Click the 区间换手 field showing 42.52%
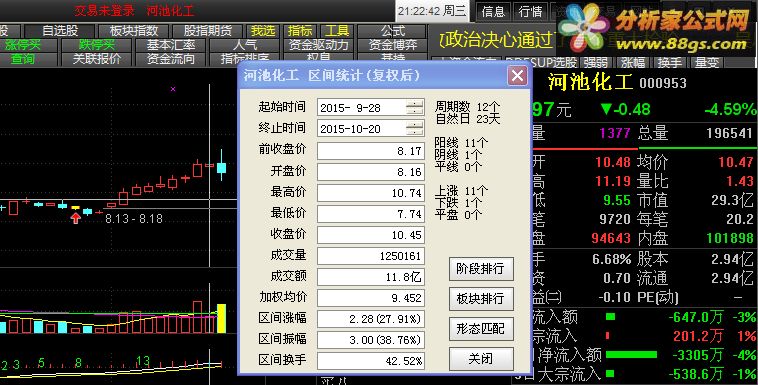The height and width of the screenshot is (385, 758). tap(371, 361)
